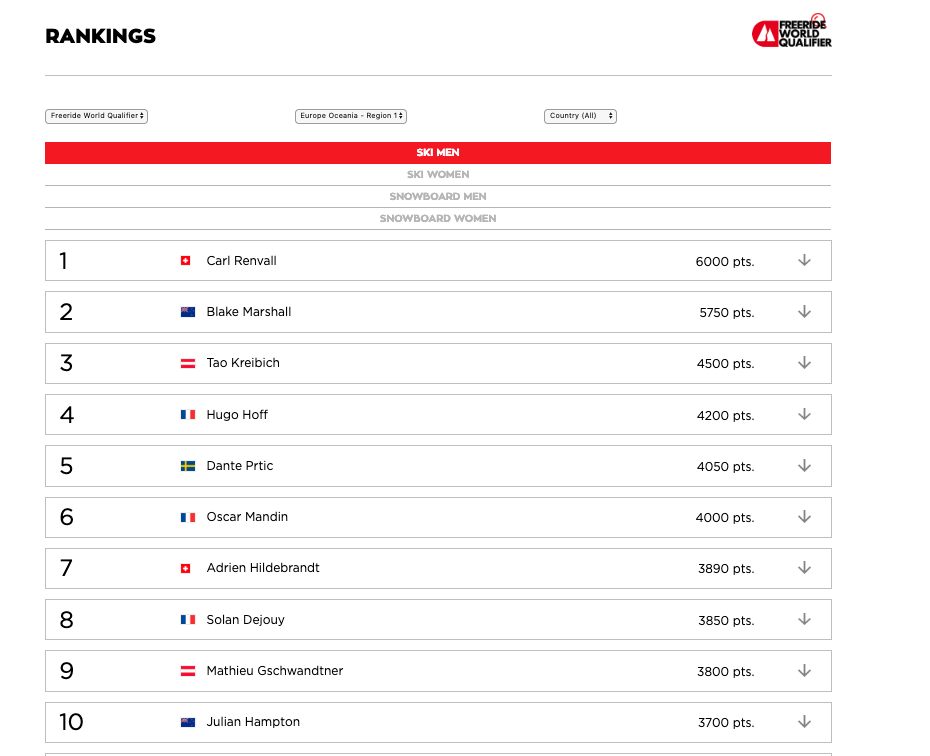Select the Ski Men tab
This screenshot has width=930, height=756.
click(438, 153)
